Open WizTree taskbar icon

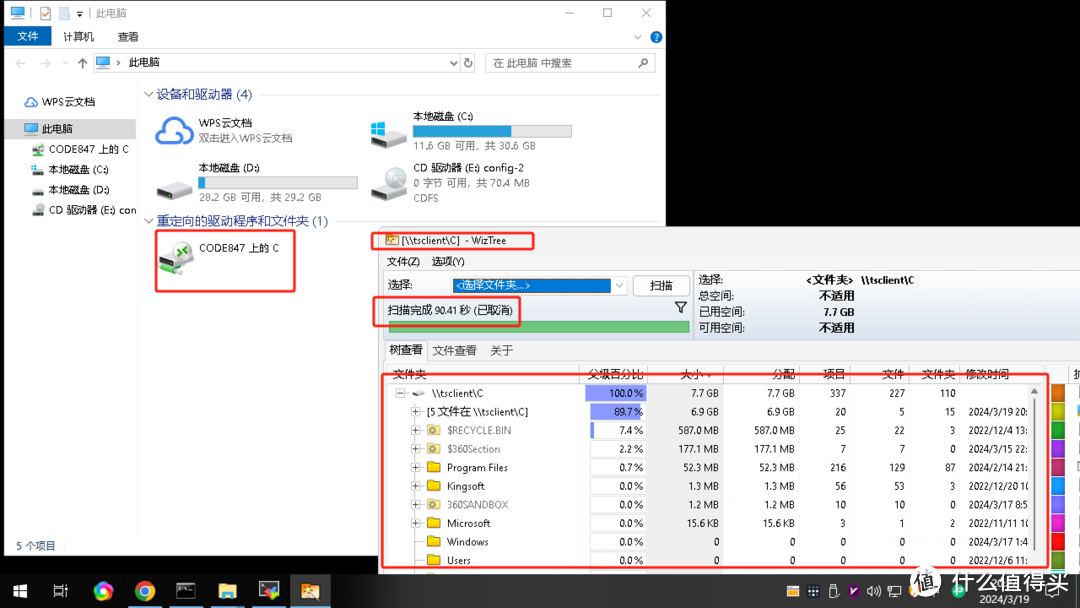tap(310, 591)
